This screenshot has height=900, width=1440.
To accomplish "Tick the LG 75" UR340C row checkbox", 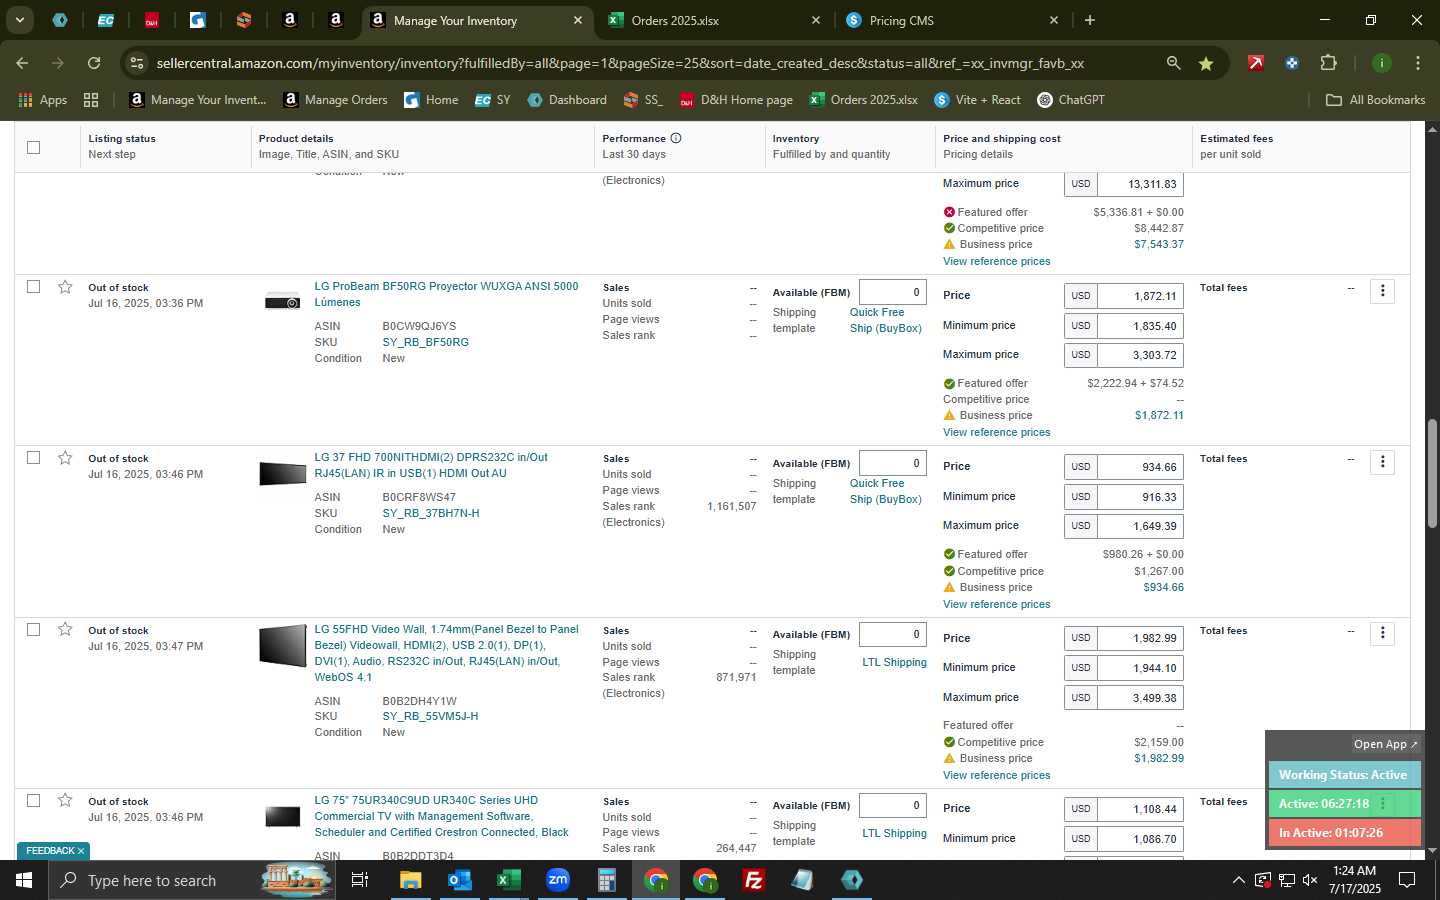I will click(x=33, y=800).
